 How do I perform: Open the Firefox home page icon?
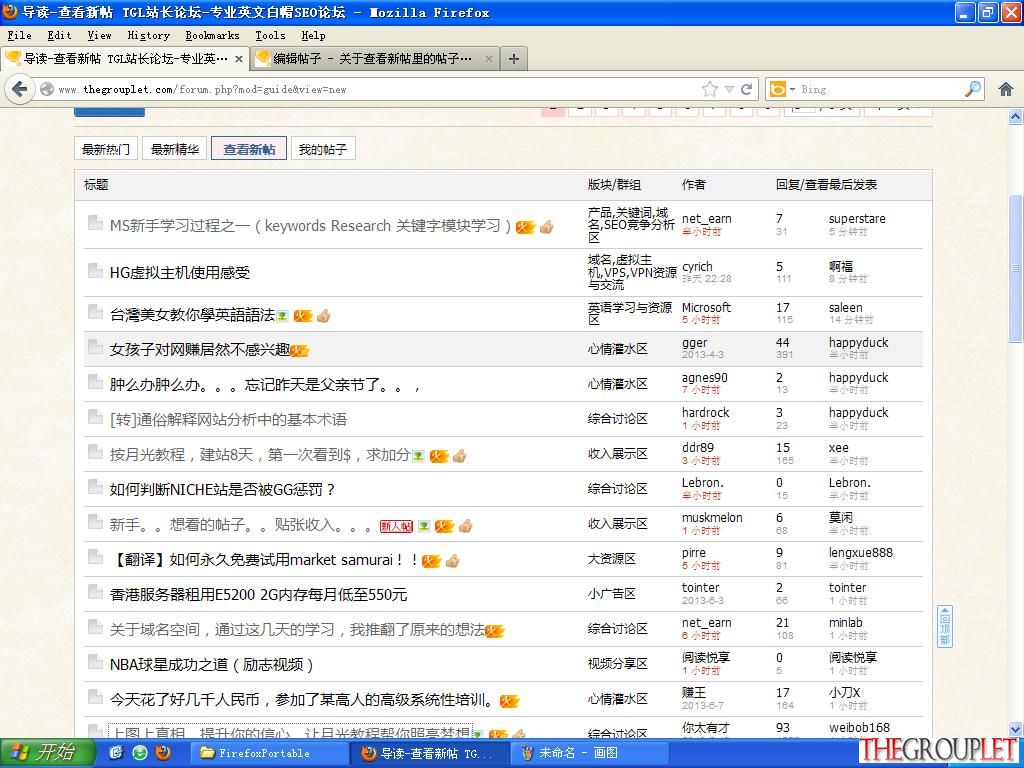[1006, 89]
